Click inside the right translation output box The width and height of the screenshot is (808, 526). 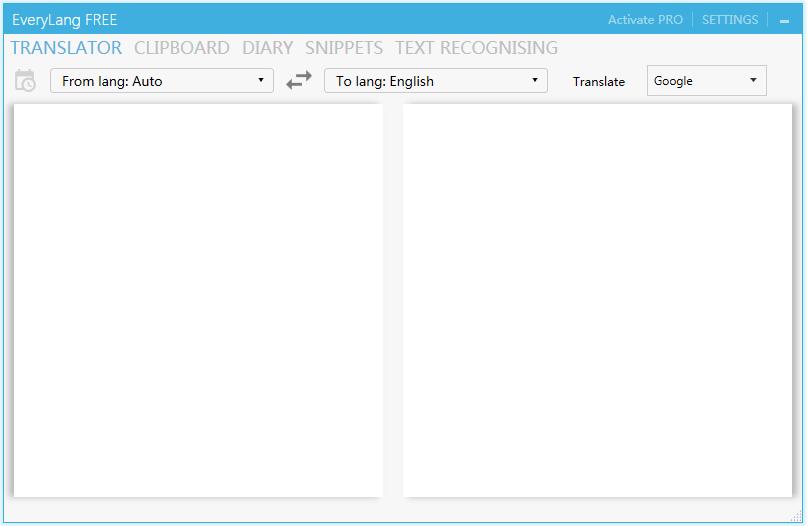tap(597, 300)
